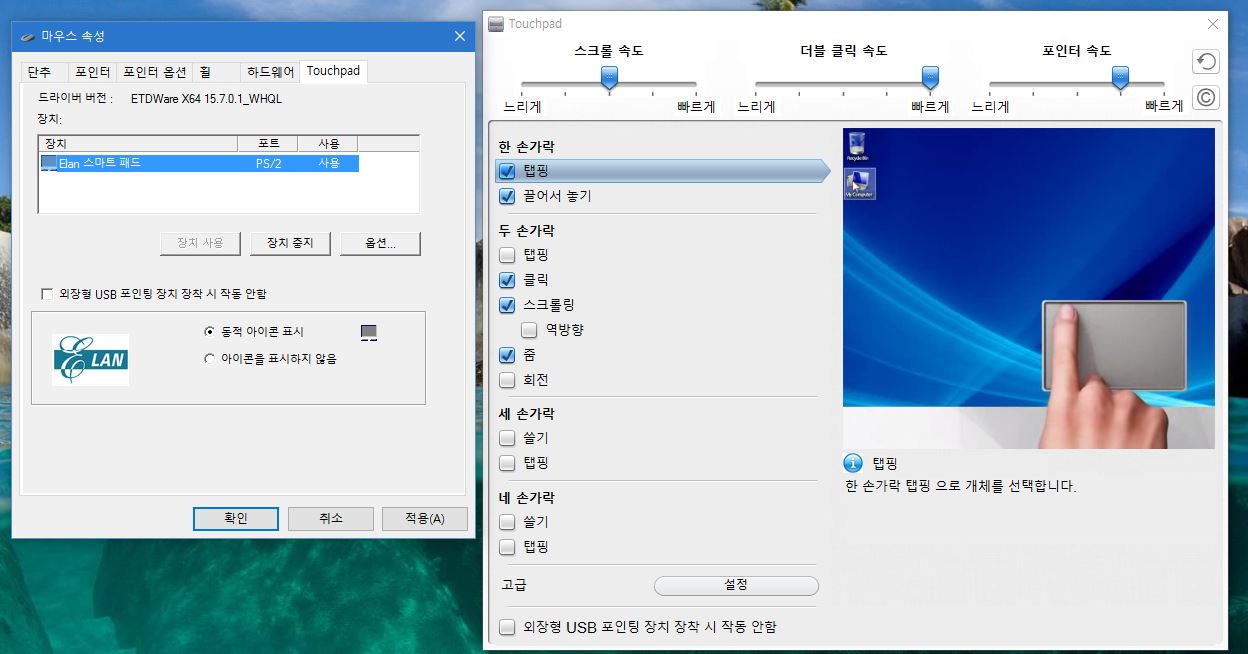Screen dimensions: 1248x654
Task: Click the copyright info icon
Action: pyautogui.click(x=1206, y=98)
